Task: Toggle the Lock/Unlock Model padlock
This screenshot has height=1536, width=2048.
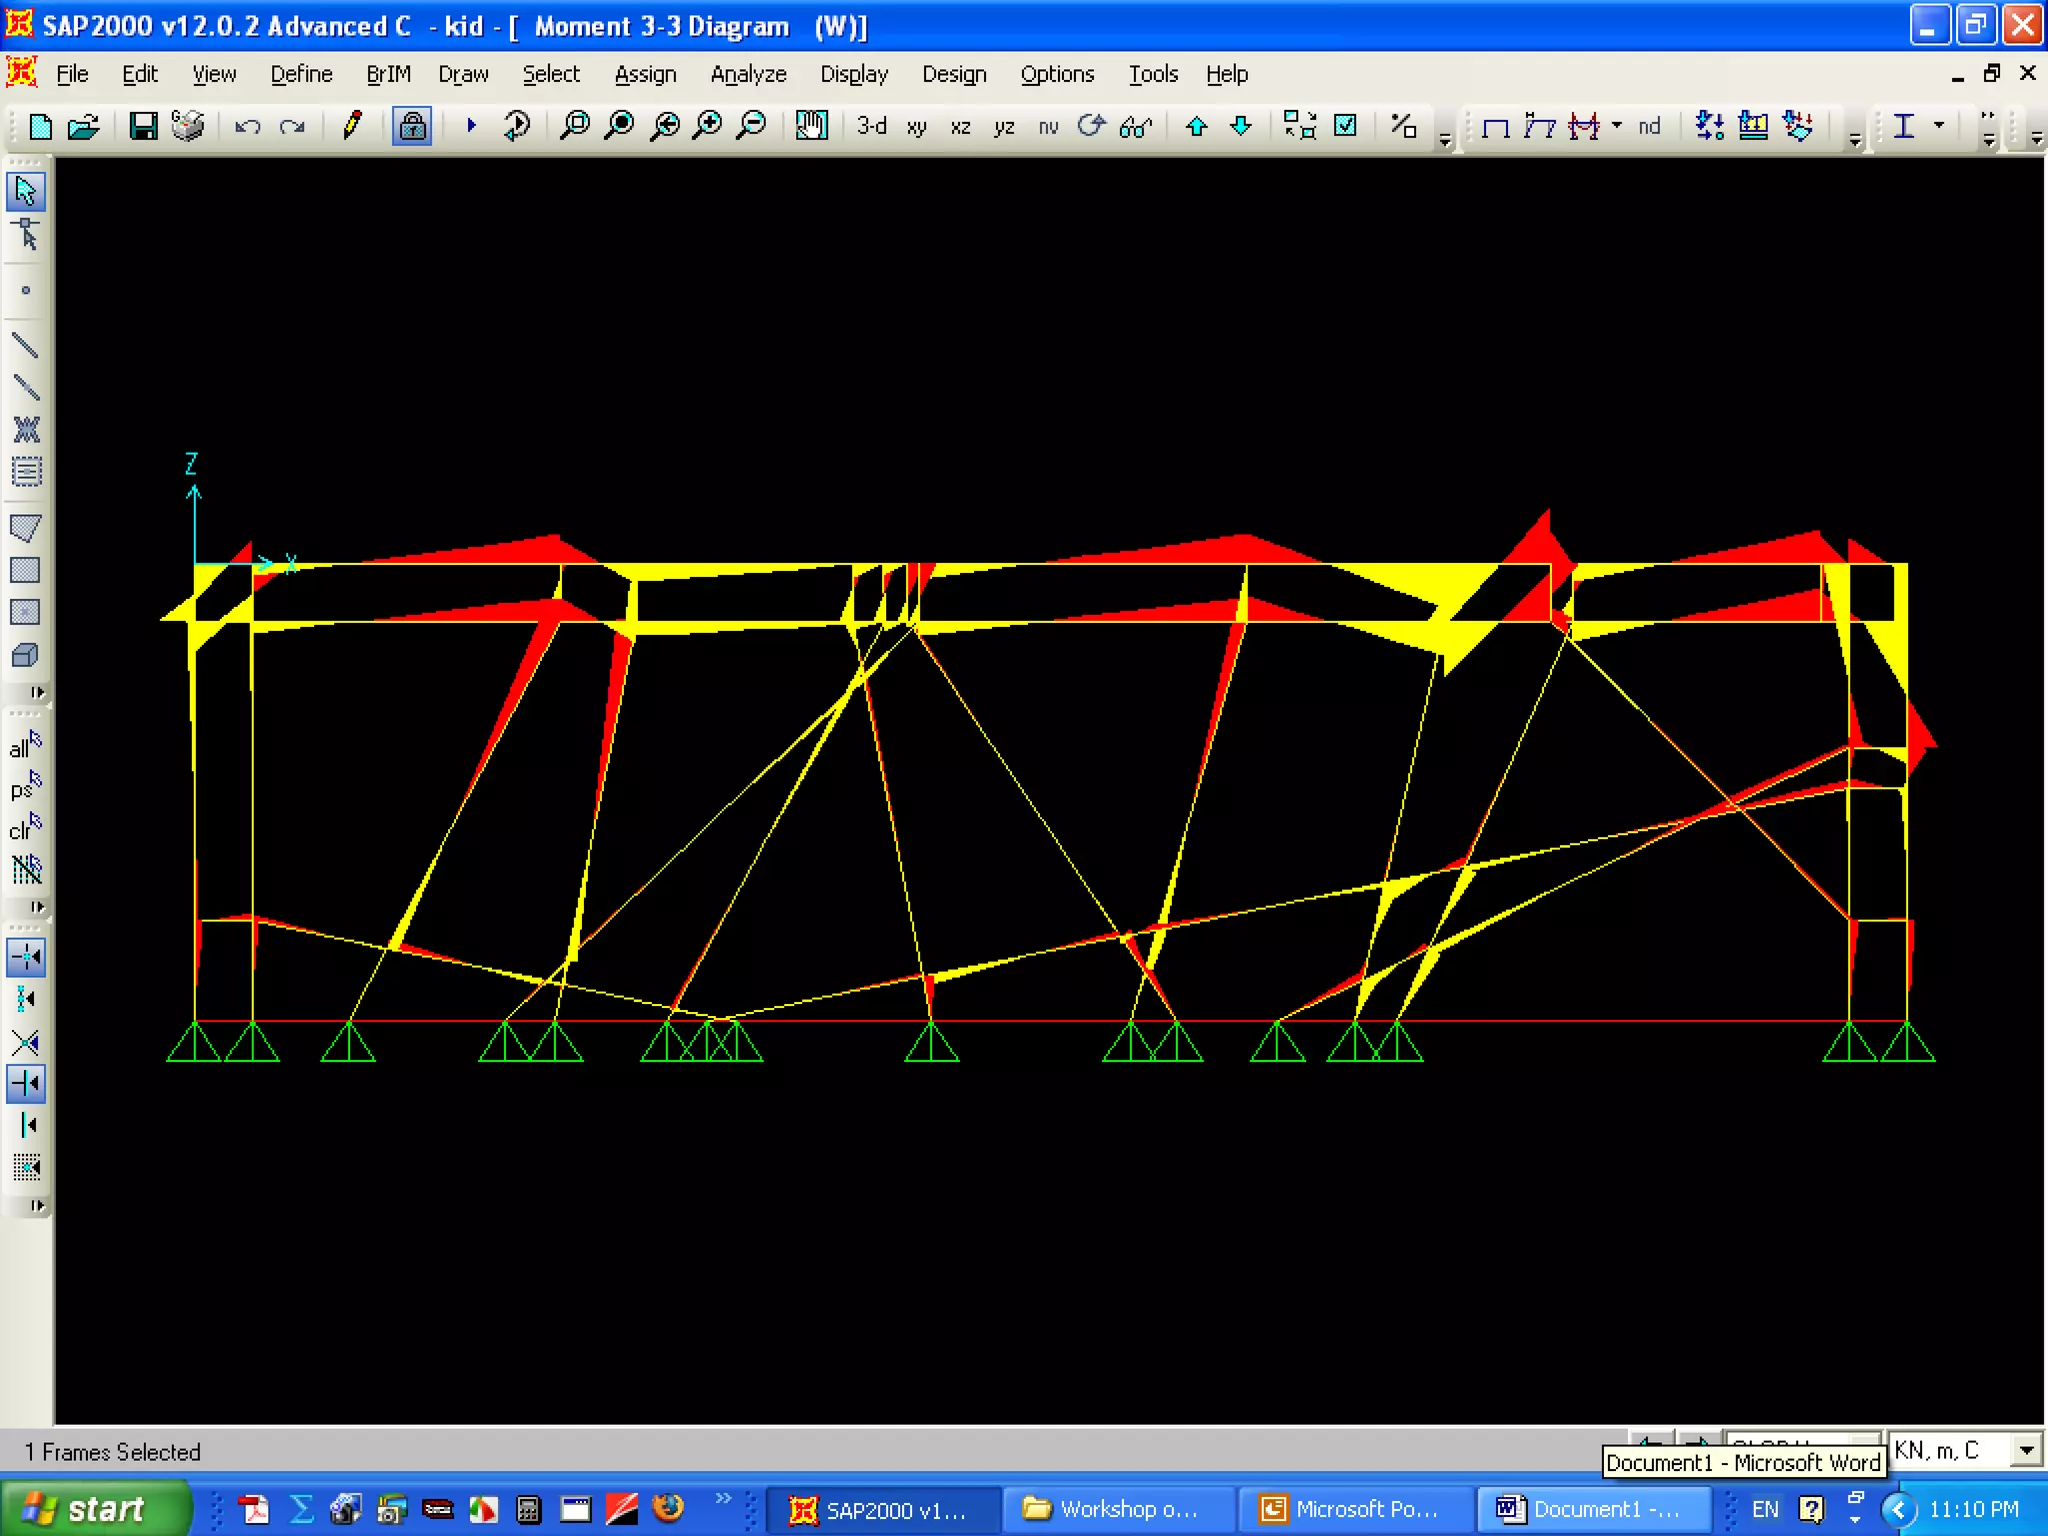Action: coord(412,126)
